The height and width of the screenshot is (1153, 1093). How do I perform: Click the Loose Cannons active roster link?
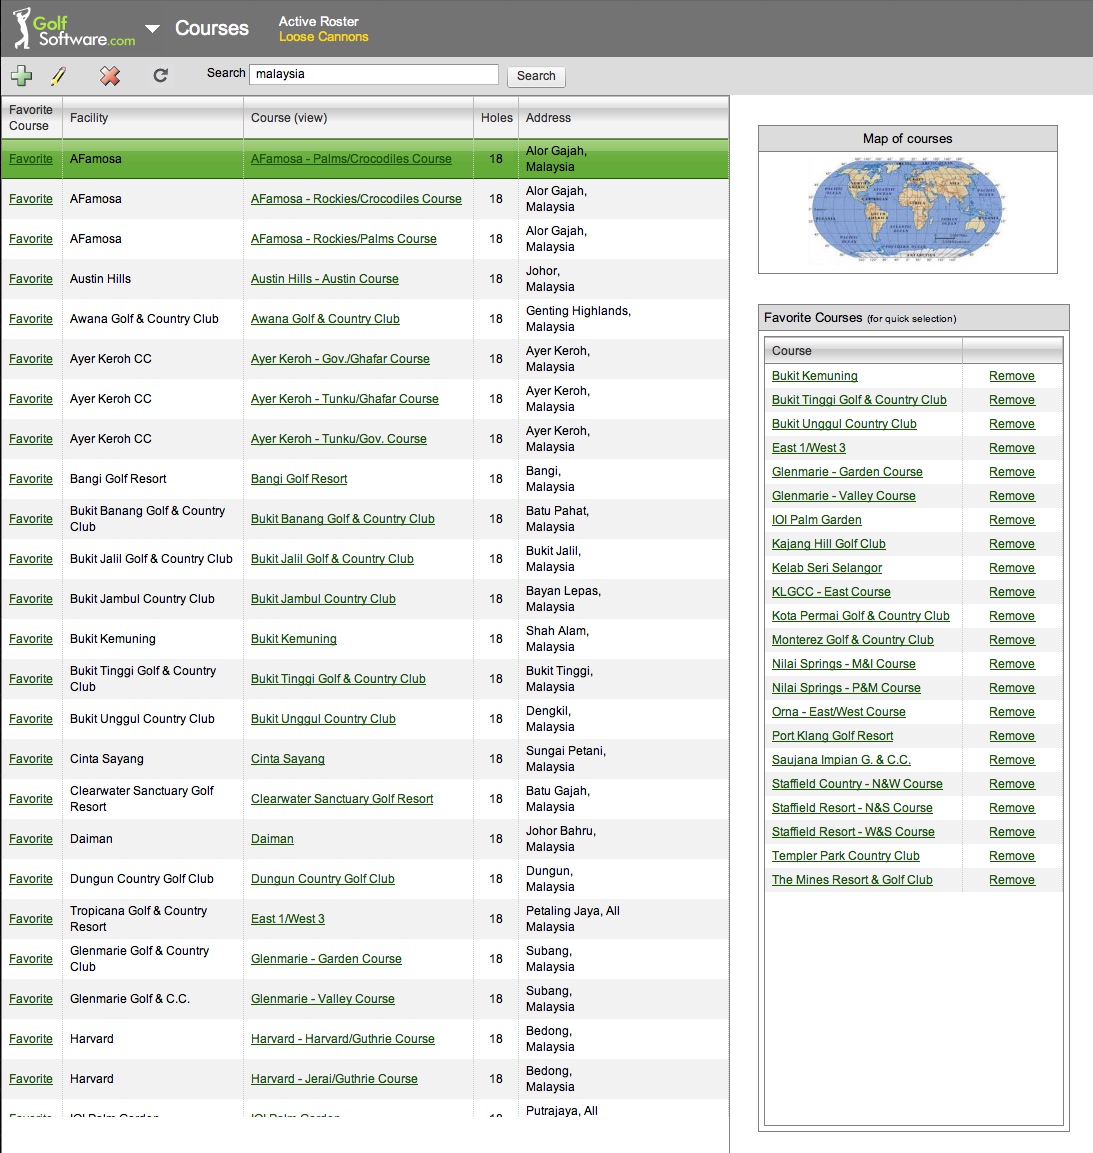(x=323, y=37)
